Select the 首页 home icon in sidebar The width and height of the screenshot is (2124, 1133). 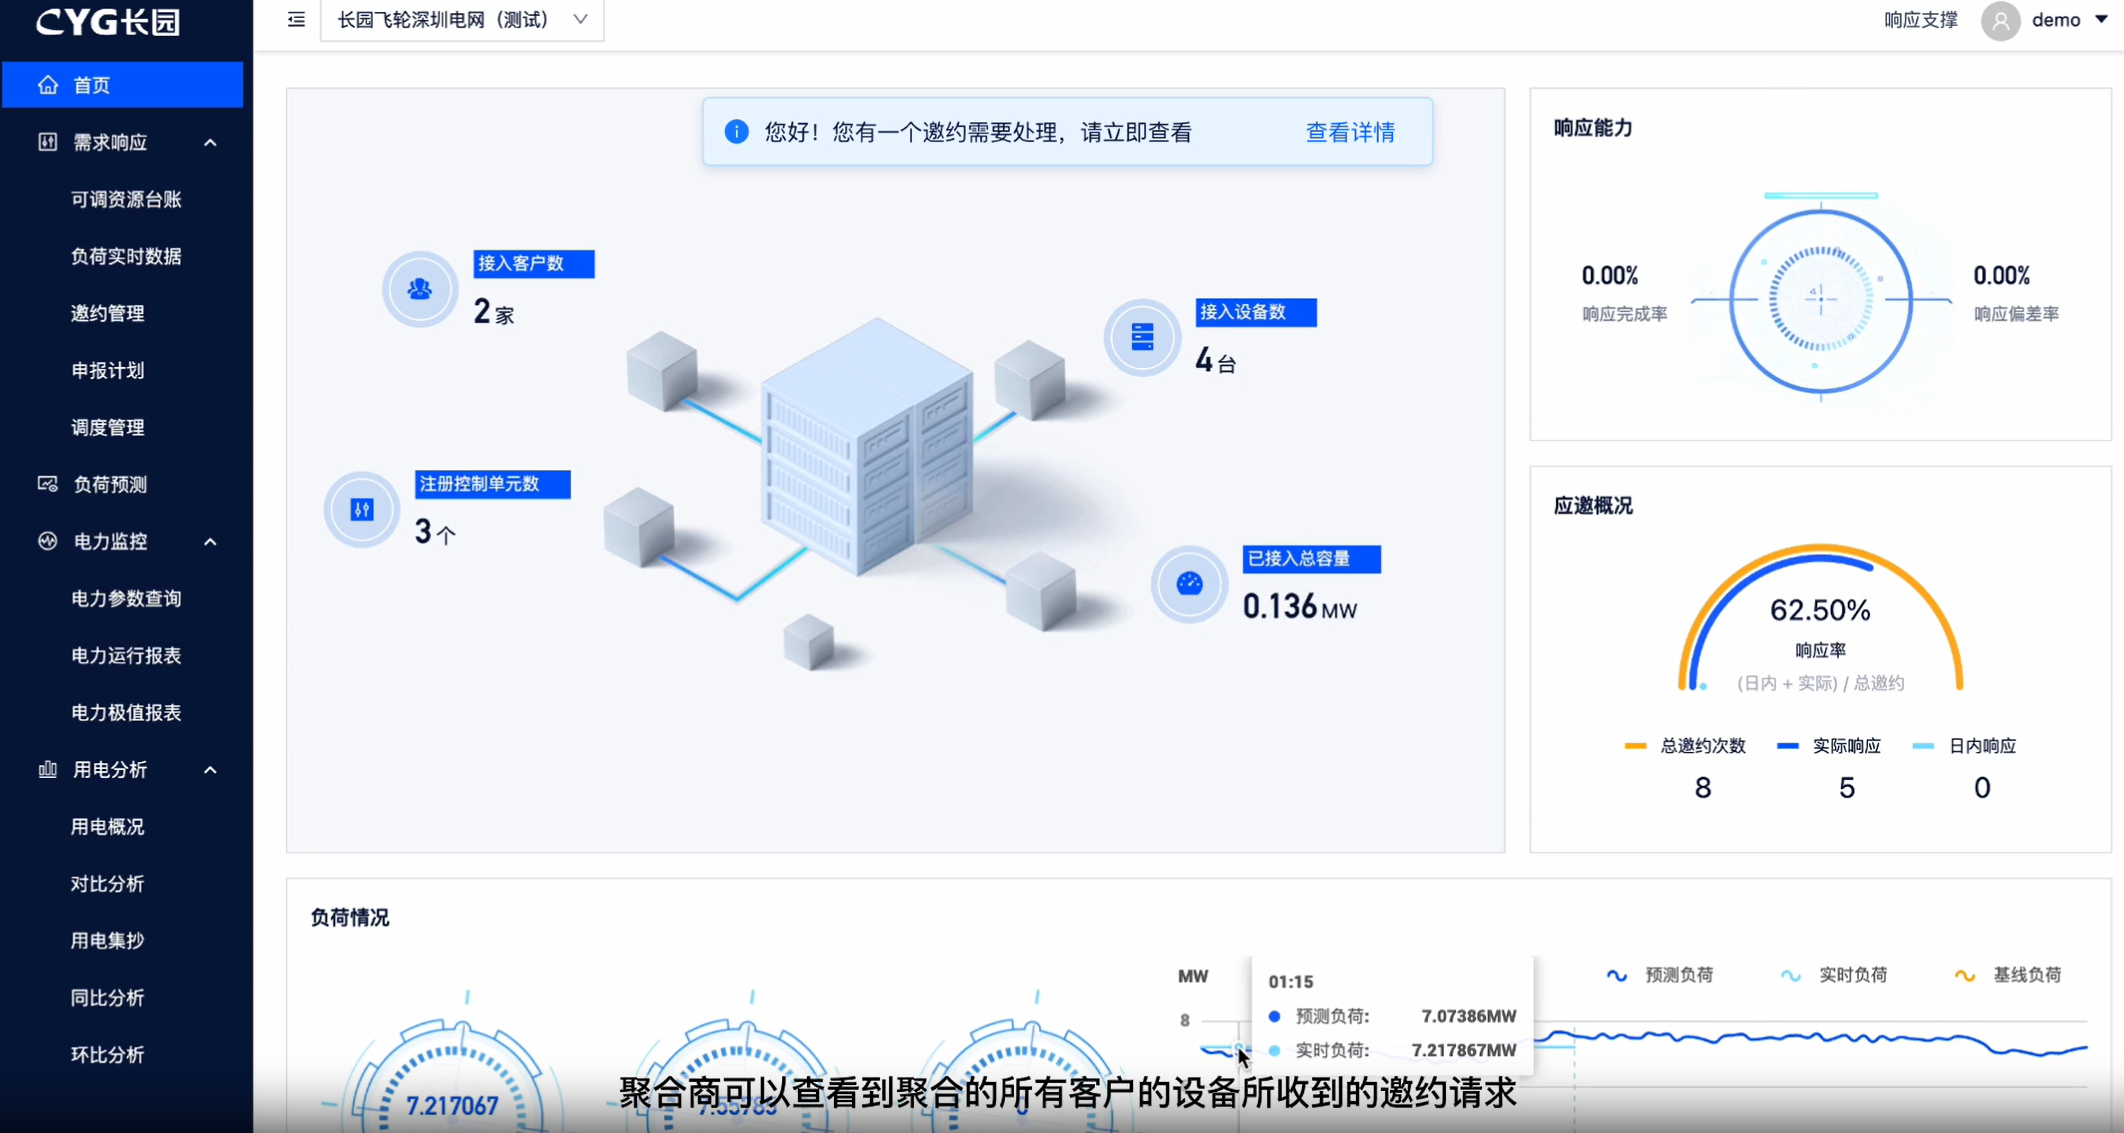[48, 84]
